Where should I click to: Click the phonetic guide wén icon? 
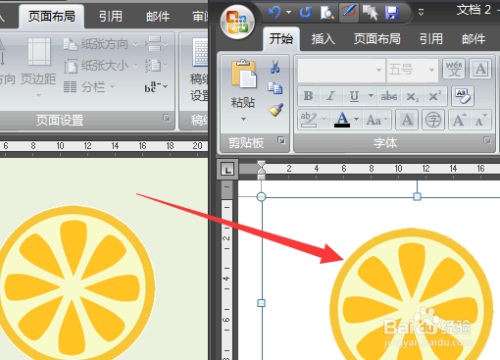click(454, 69)
